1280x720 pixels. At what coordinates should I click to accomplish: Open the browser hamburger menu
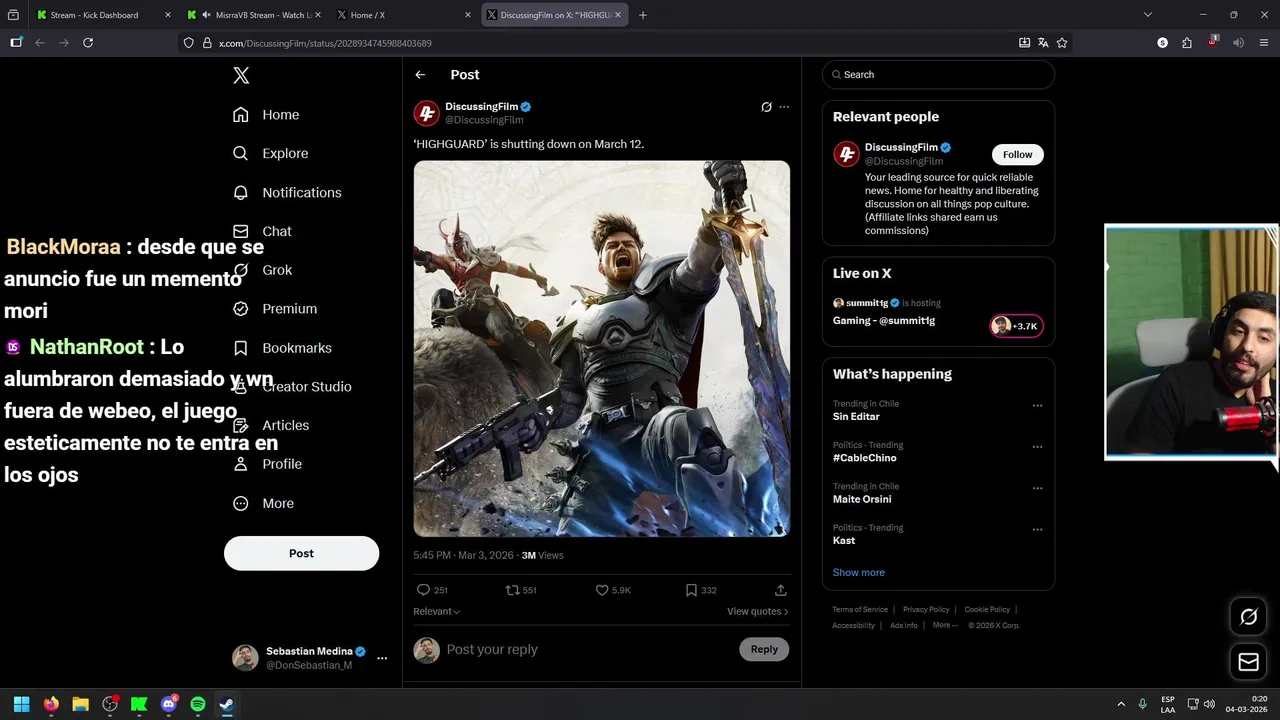1263,43
